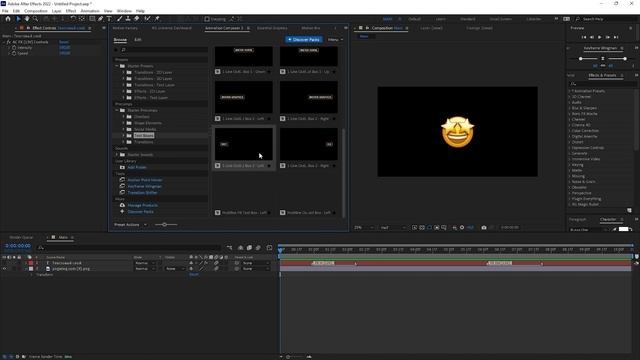This screenshot has height=360, width=640.
Task: Click the Home icon in the toolbar
Action: click(x=7, y=19)
